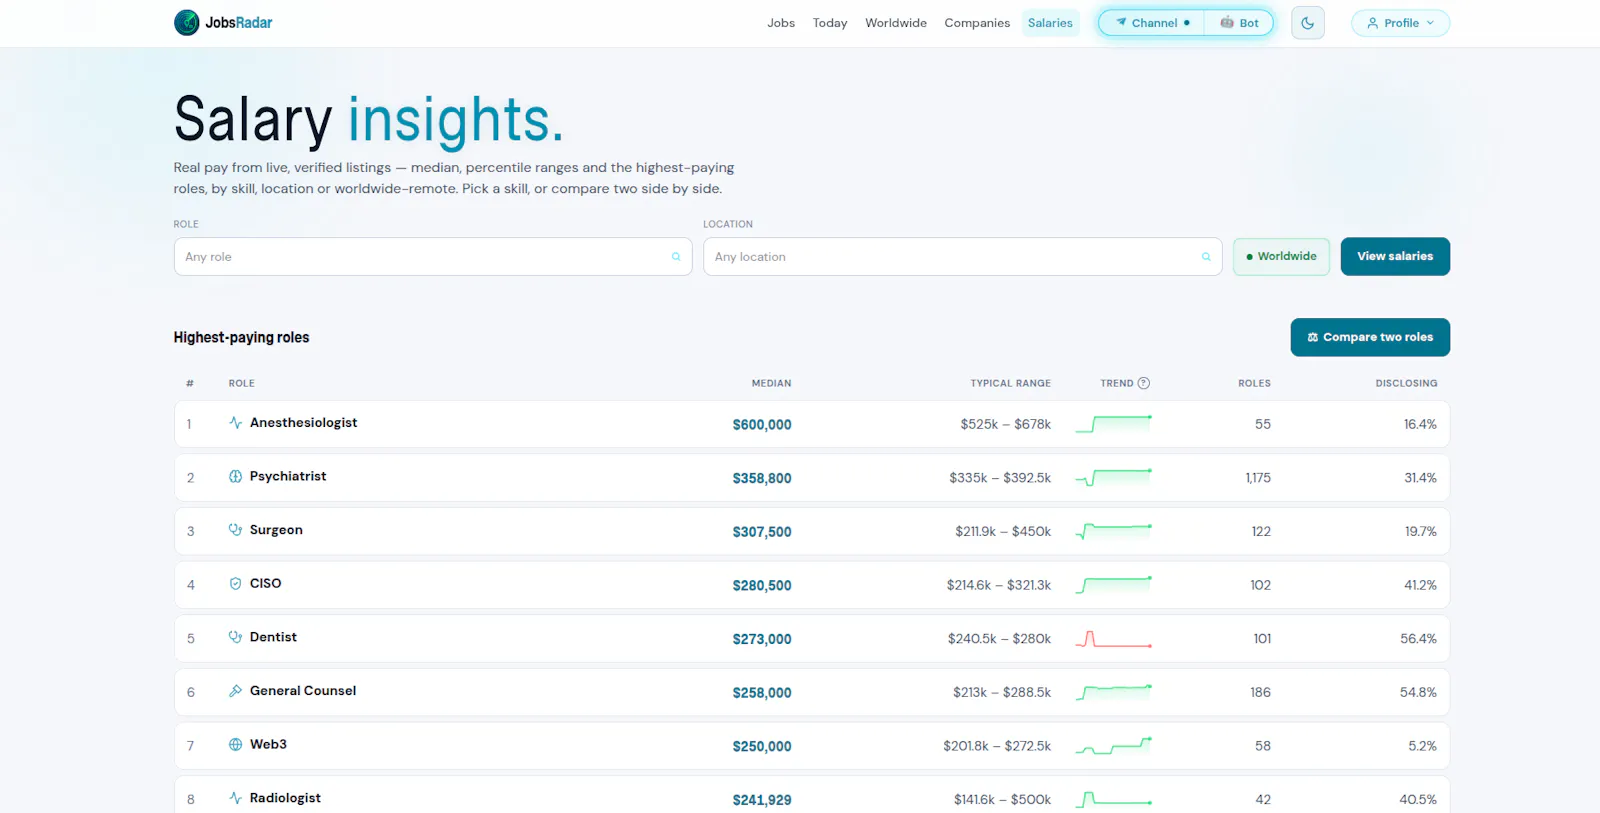Click Radiologist trend sparkline
Viewport: 1600px width, 813px height.
(1114, 799)
